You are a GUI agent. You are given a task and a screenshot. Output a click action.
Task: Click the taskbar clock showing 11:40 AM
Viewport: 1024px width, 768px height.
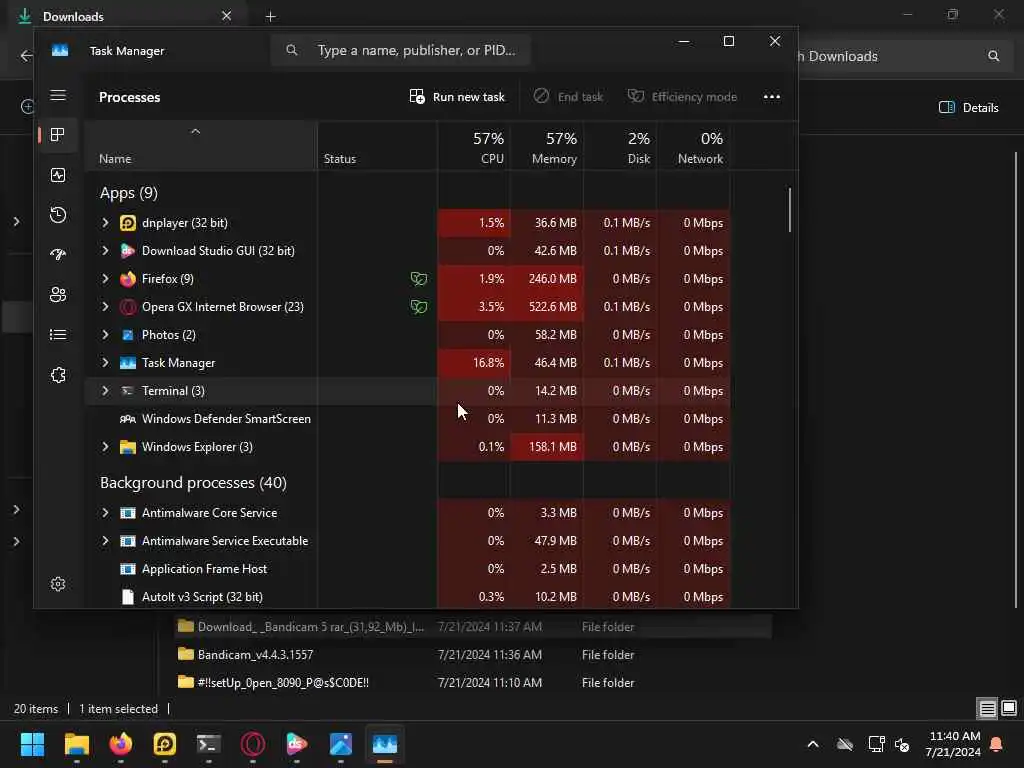point(955,744)
